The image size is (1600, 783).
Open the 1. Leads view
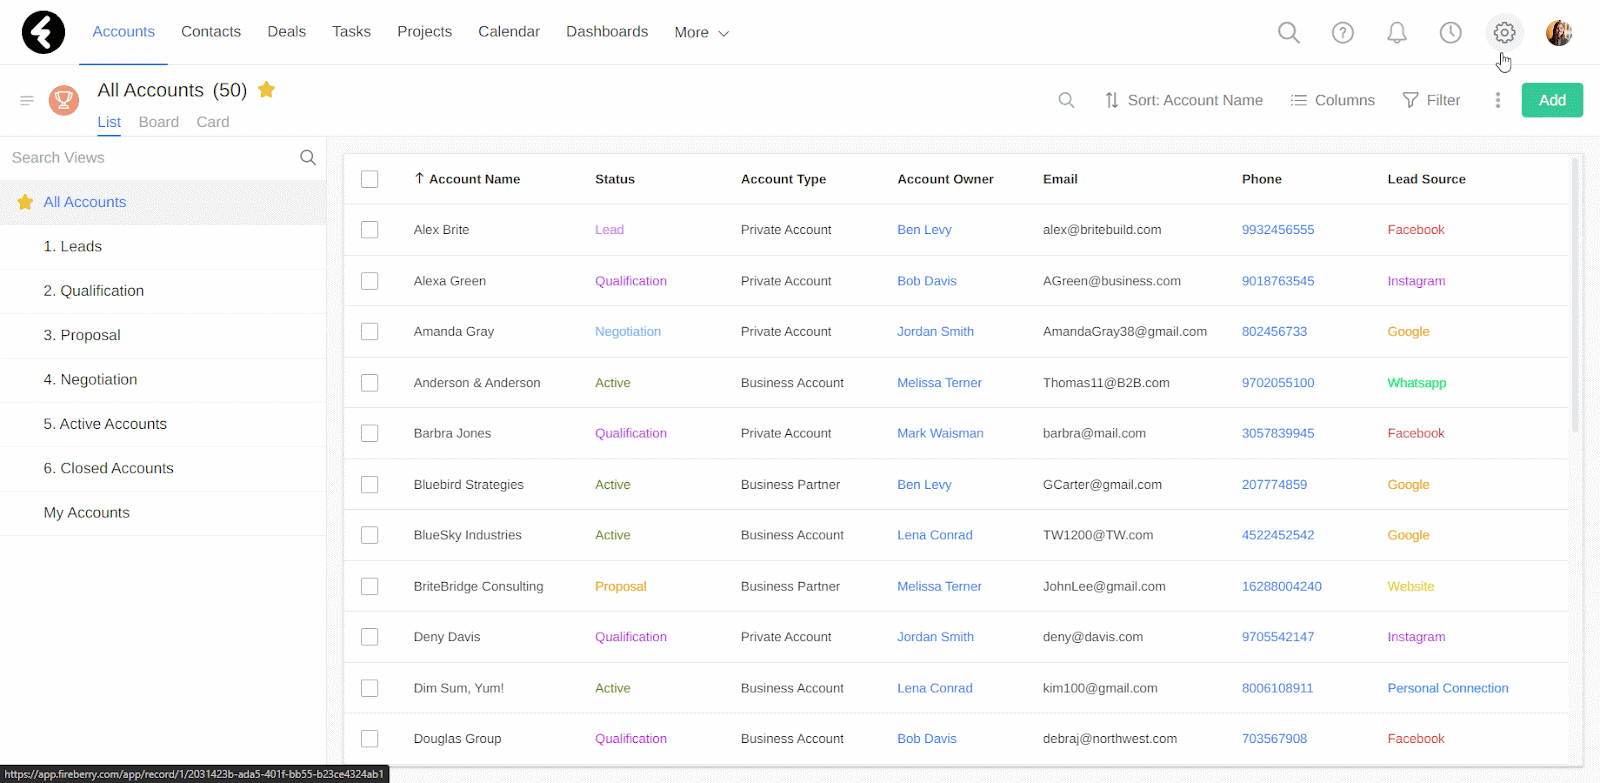[x=163, y=246]
